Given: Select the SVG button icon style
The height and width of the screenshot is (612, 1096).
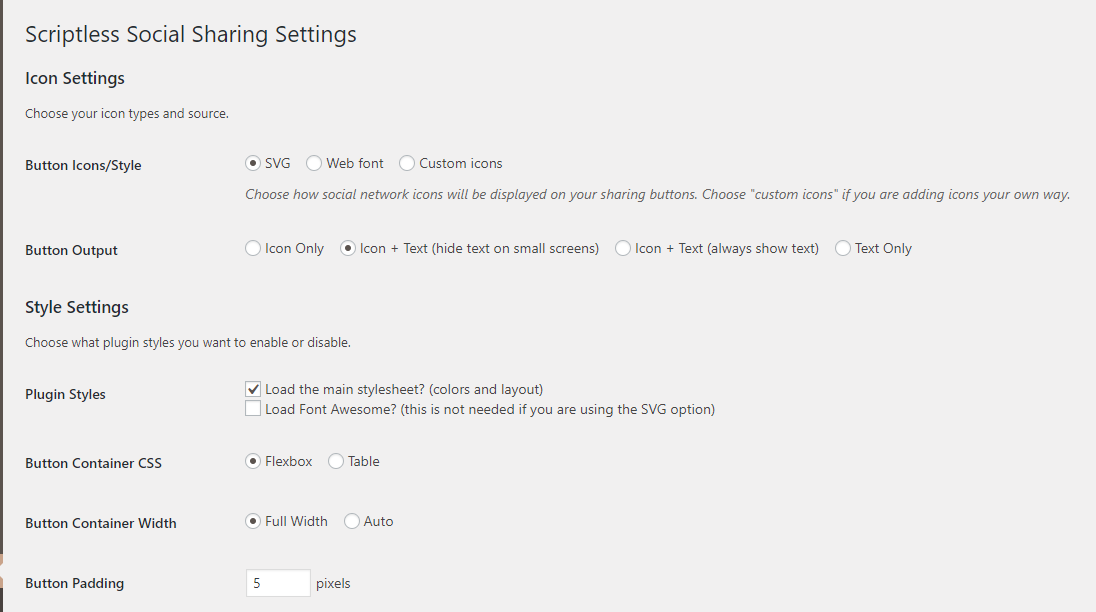Looking at the screenshot, I should point(253,163).
